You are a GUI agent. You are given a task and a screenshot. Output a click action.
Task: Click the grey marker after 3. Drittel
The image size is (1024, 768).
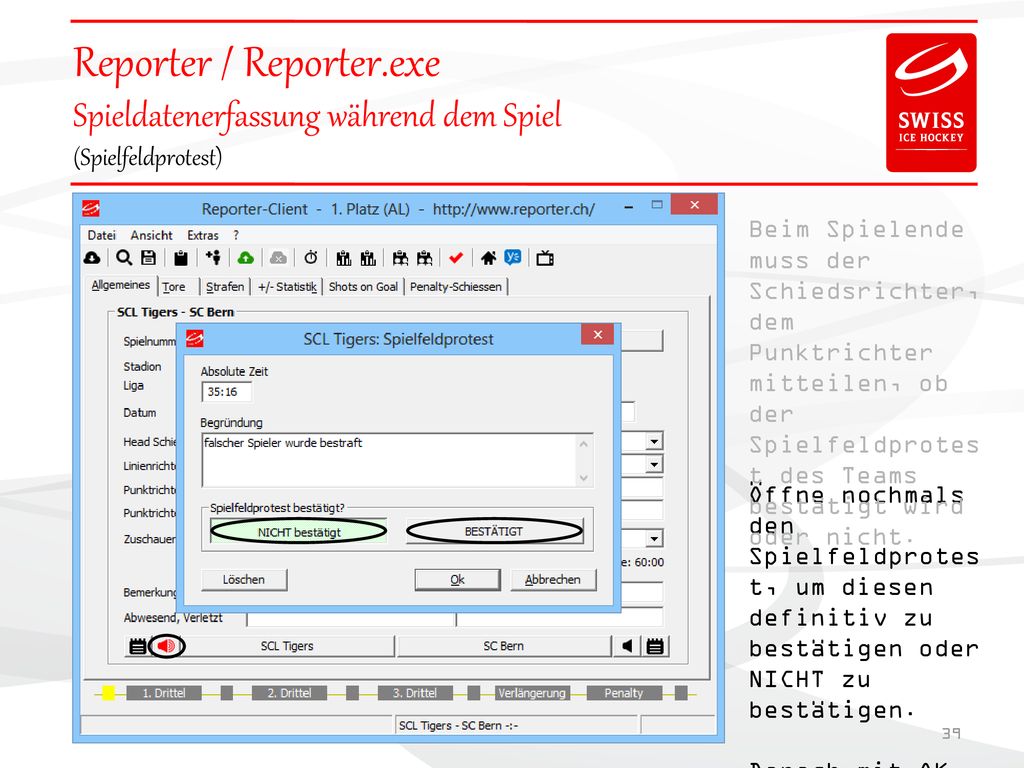474,693
